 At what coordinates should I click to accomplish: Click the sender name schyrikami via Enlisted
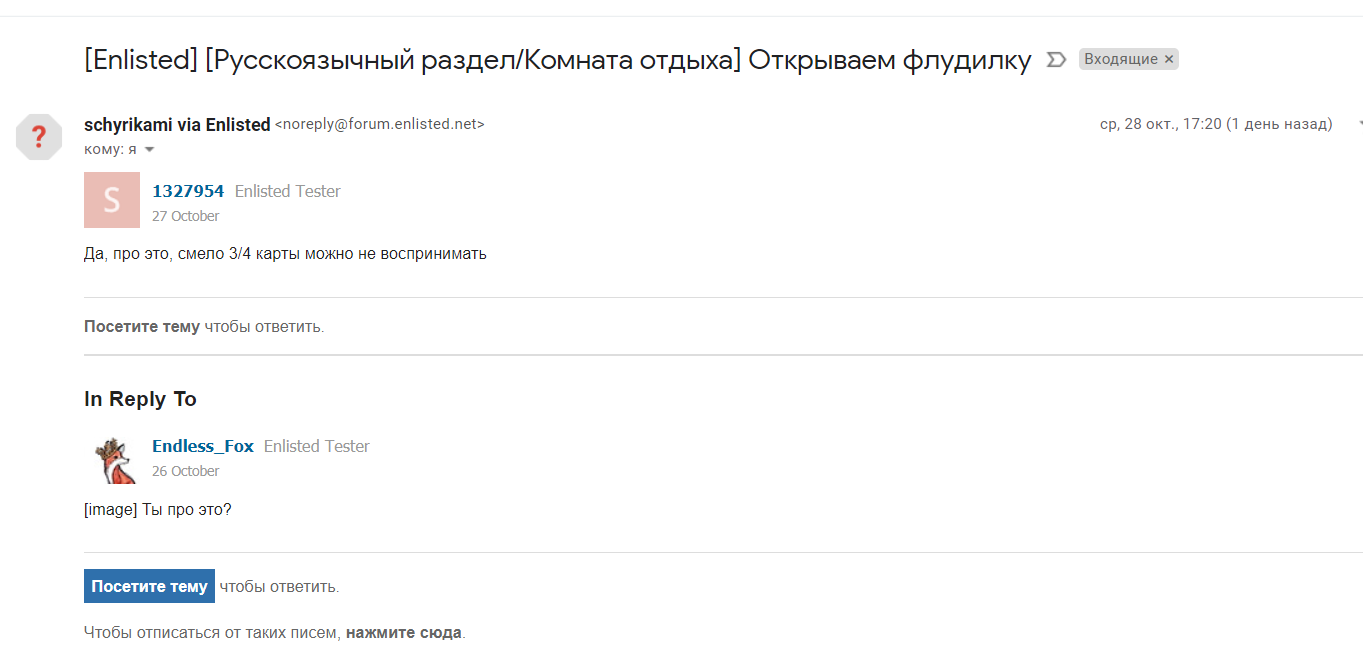tap(177, 125)
